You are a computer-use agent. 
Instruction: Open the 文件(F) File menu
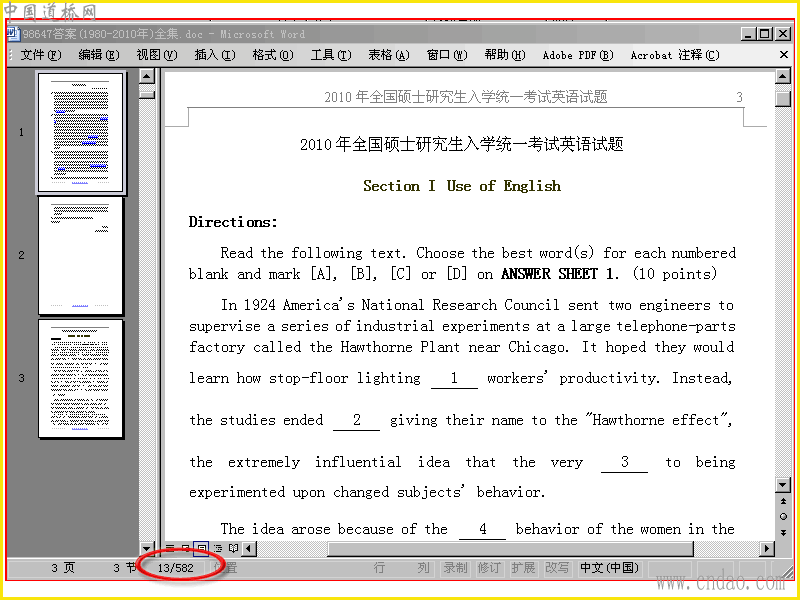(x=41, y=55)
